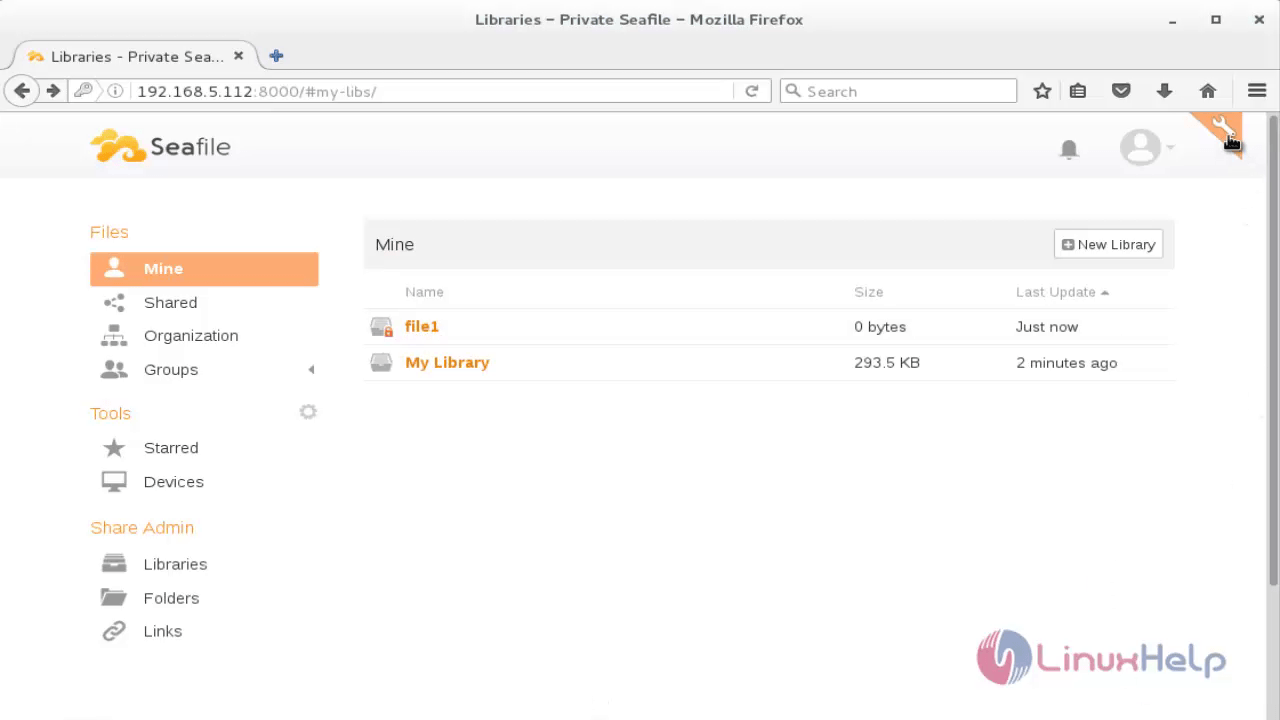This screenshot has height=720, width=1280.
Task: Sort libraries by Name column
Action: pos(424,292)
